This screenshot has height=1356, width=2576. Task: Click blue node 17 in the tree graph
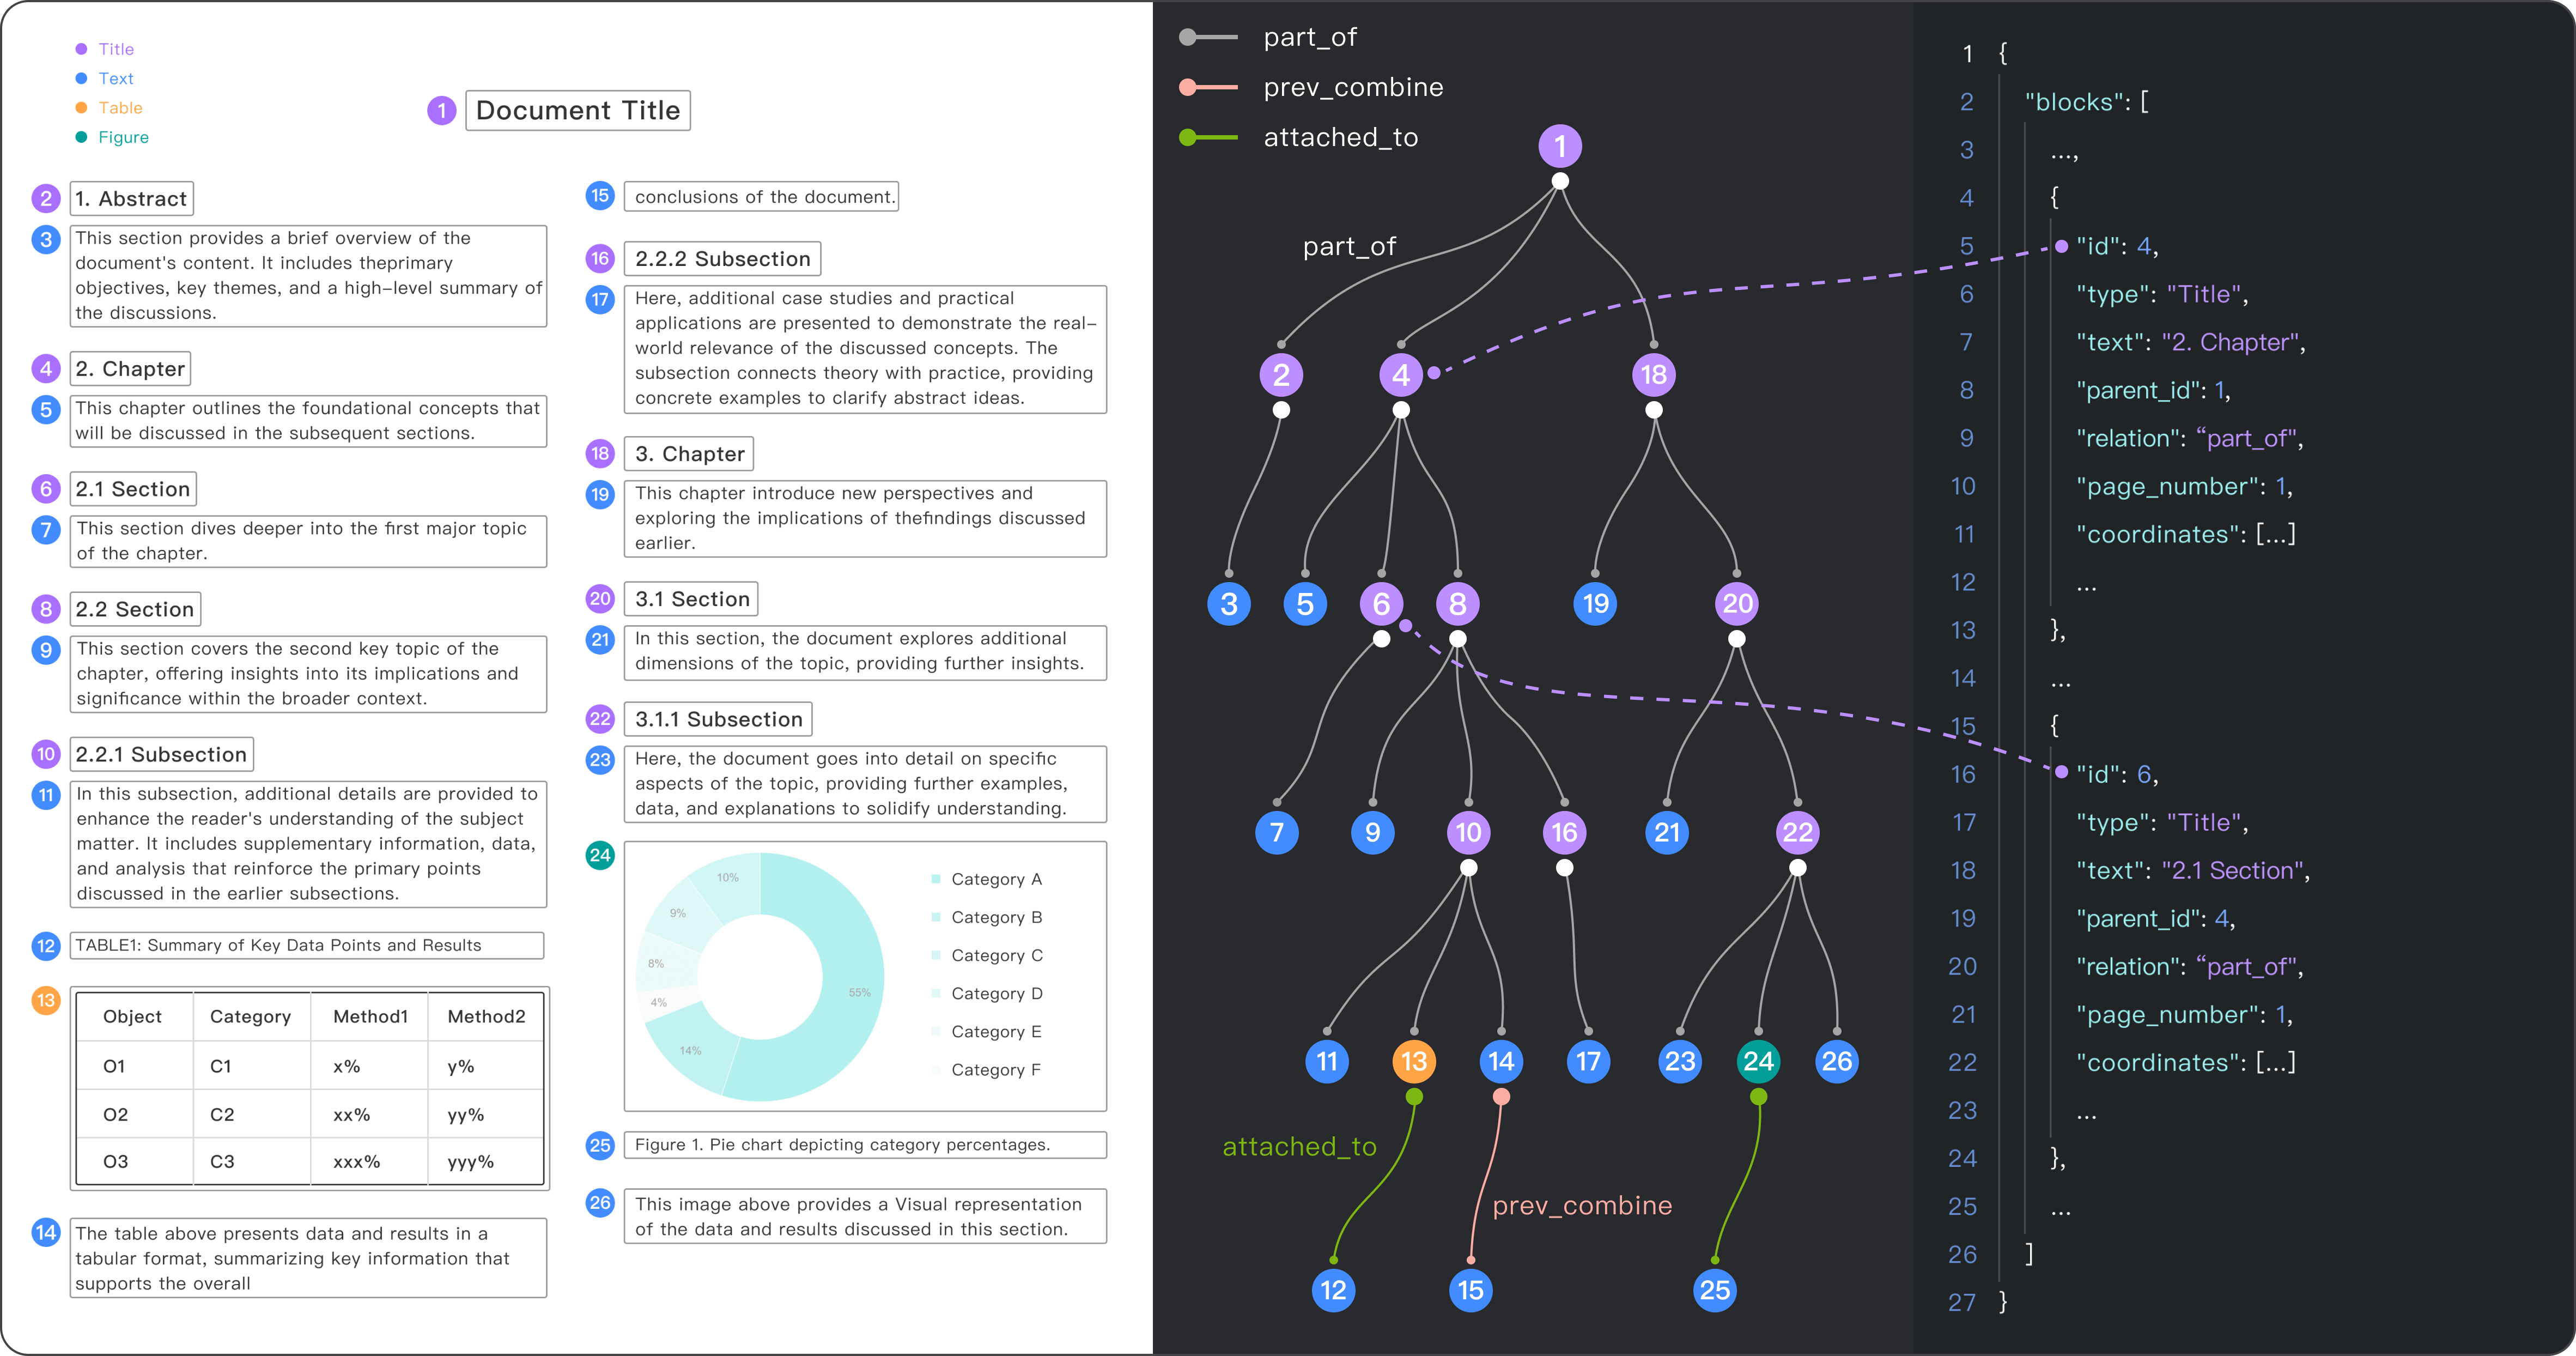(x=1588, y=1061)
